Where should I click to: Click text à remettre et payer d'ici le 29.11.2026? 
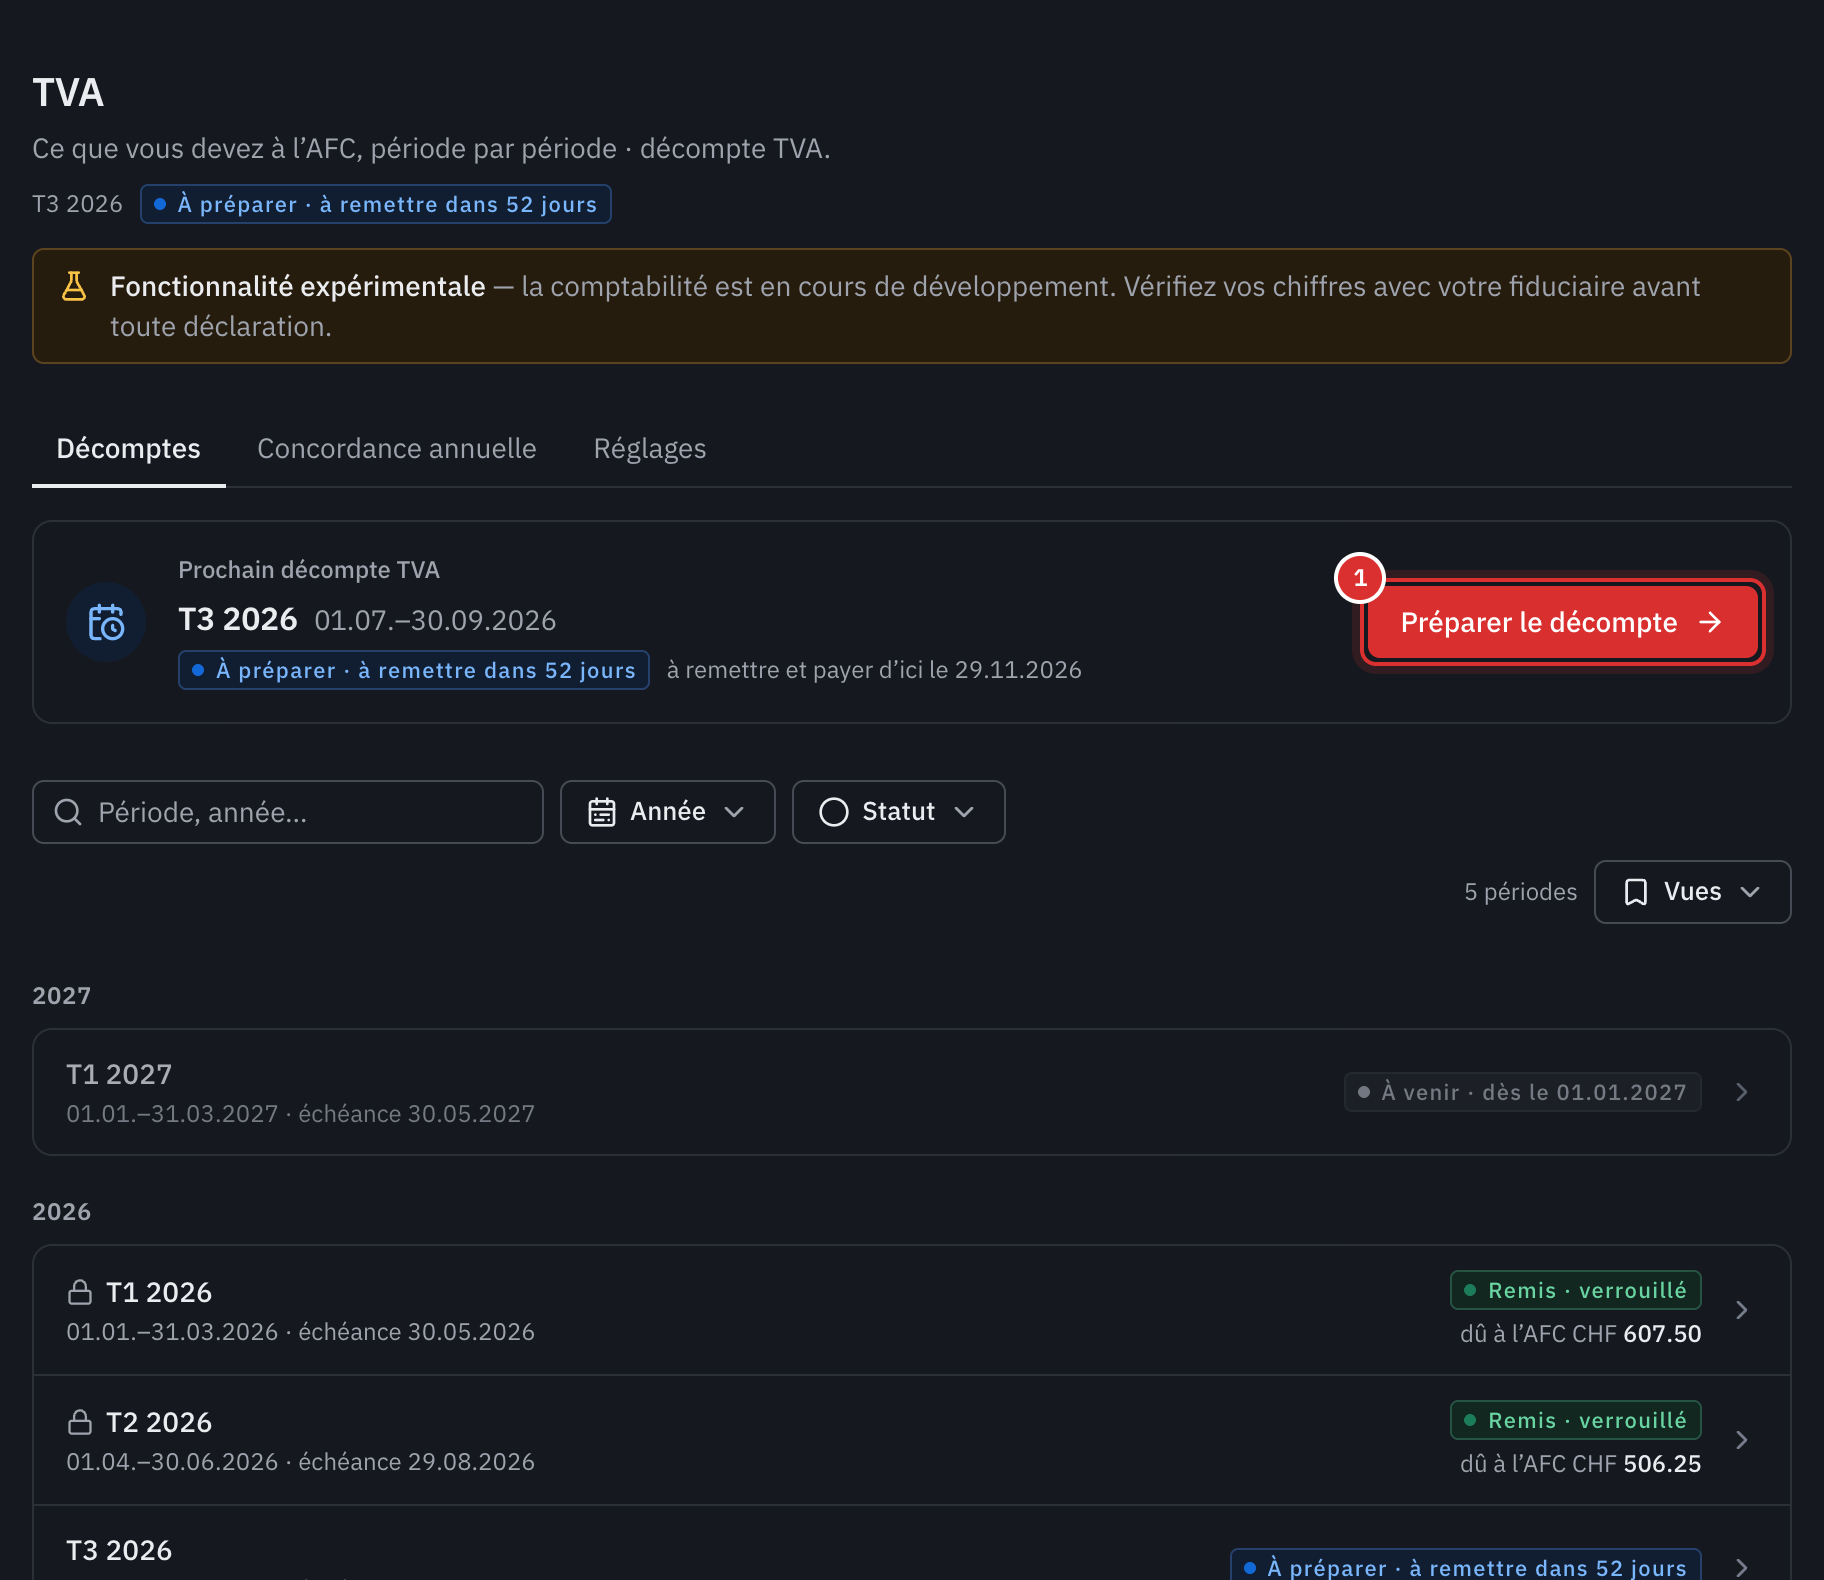coord(874,670)
